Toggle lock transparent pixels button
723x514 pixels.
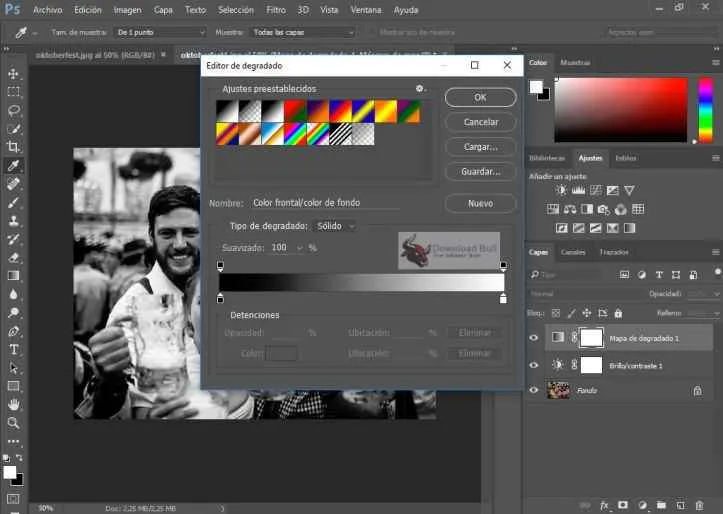[x=556, y=313]
